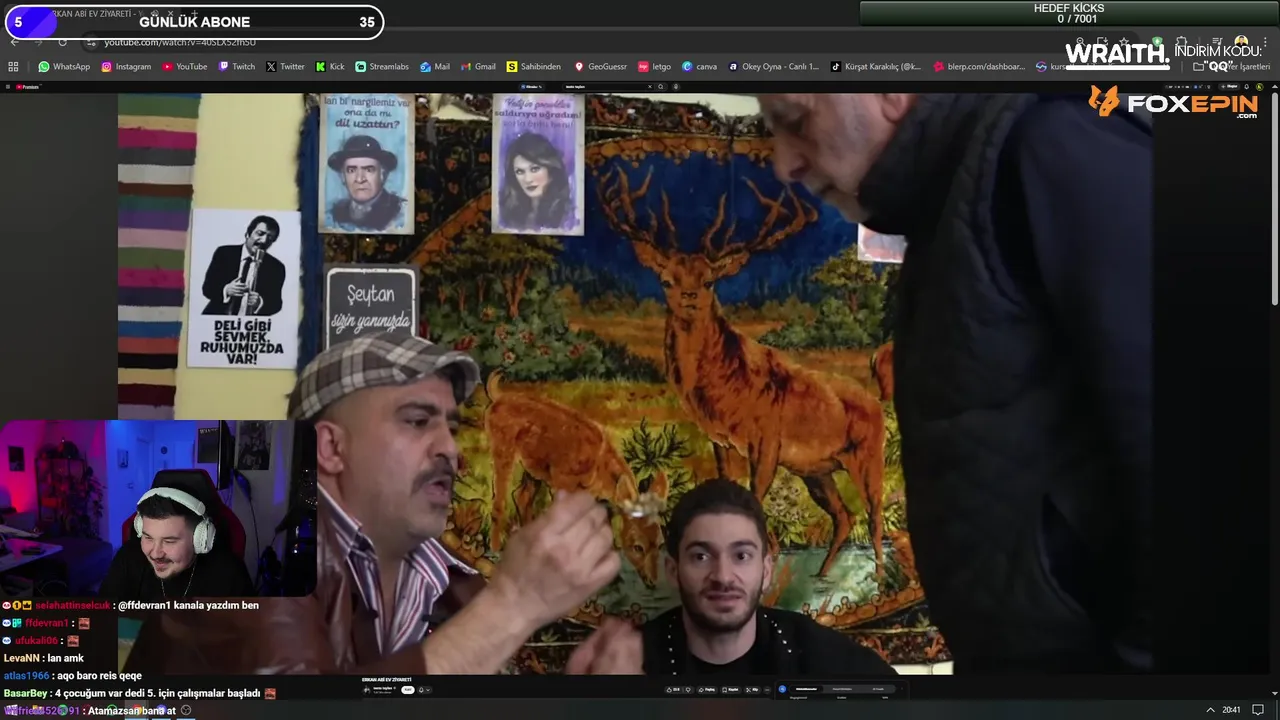
Task: Share the video with the share button
Action: (707, 689)
